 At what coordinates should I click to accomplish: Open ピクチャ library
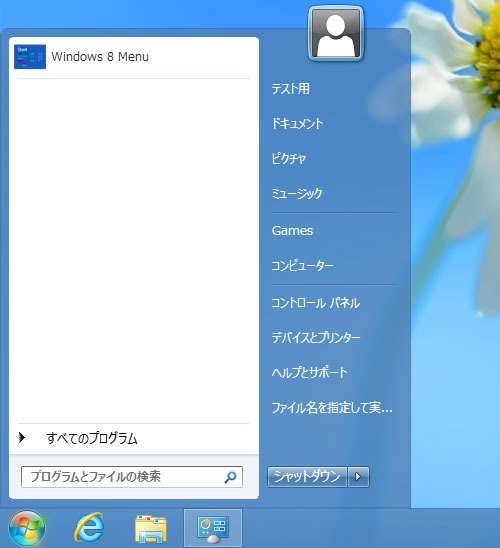[289, 158]
